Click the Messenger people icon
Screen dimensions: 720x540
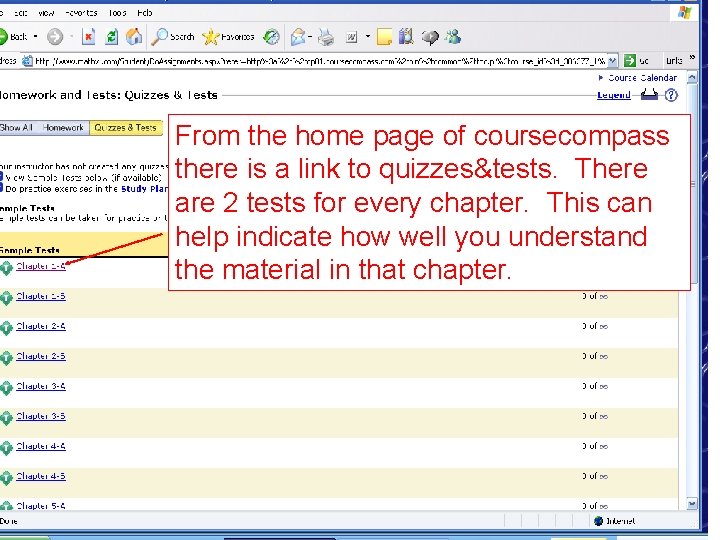tap(453, 37)
